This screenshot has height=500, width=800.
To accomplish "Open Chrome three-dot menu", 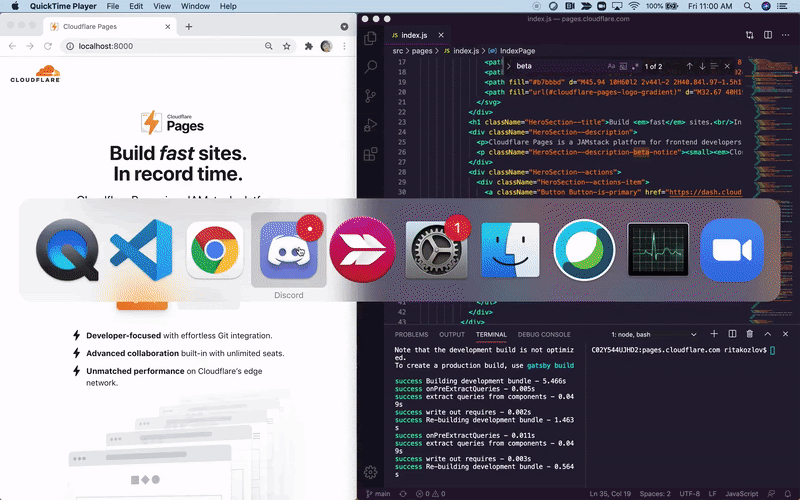I will click(344, 46).
